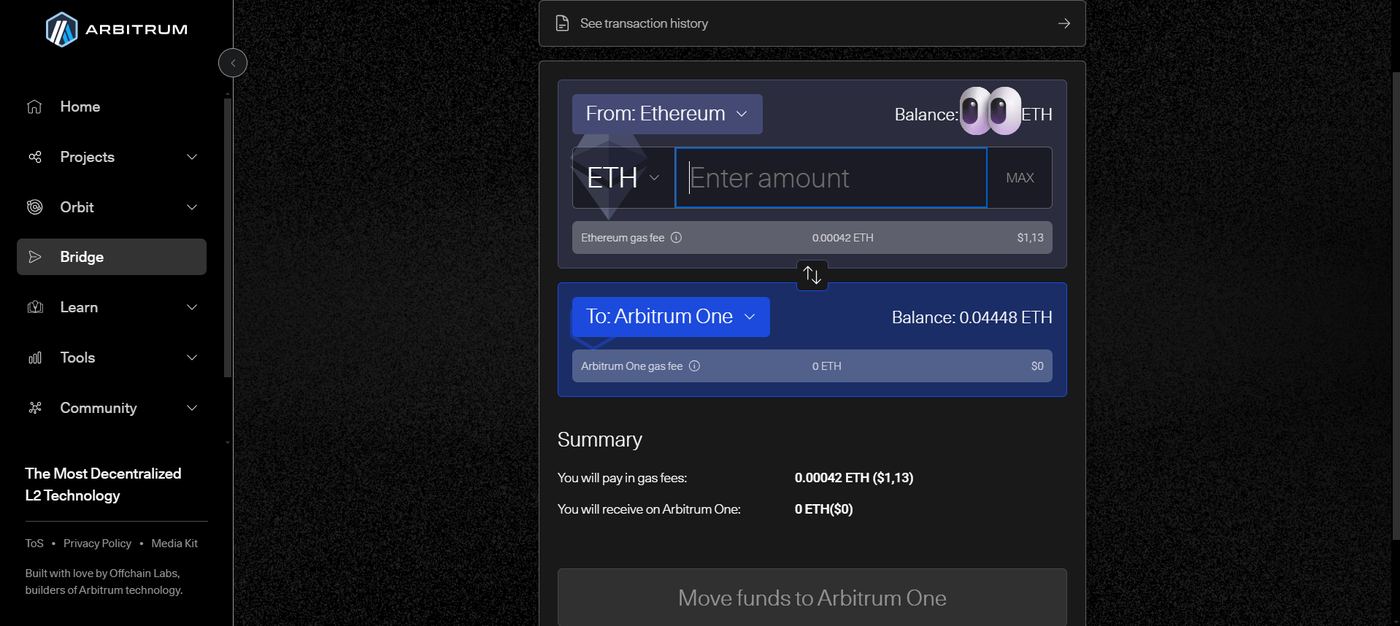This screenshot has height=626, width=1400.
Task: Click the Home house icon
Action: pyautogui.click(x=35, y=106)
